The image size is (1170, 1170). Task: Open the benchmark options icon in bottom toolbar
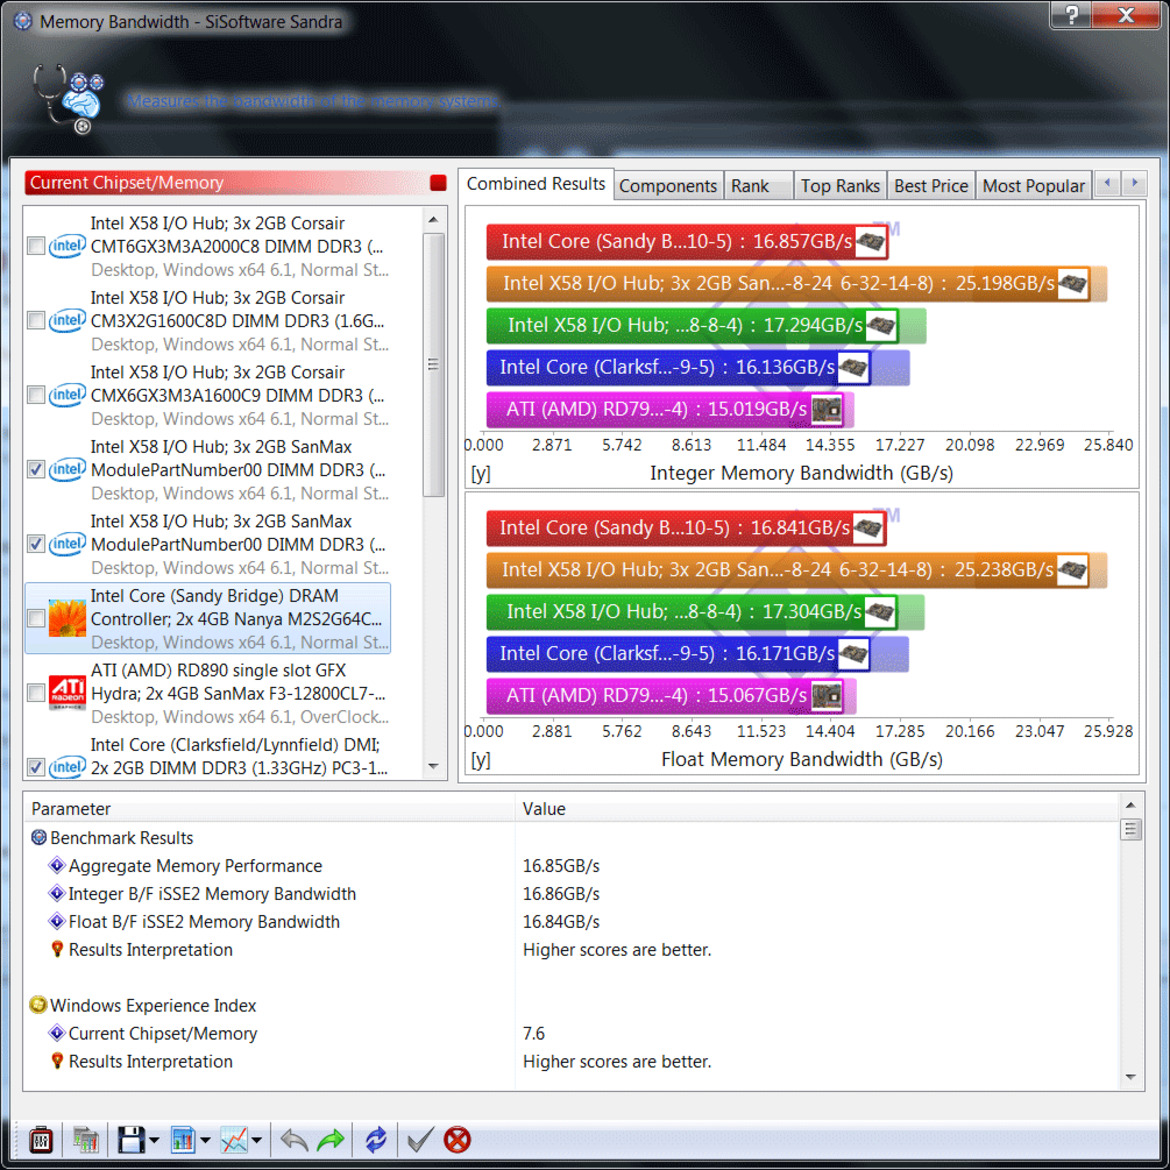tap(40, 1140)
